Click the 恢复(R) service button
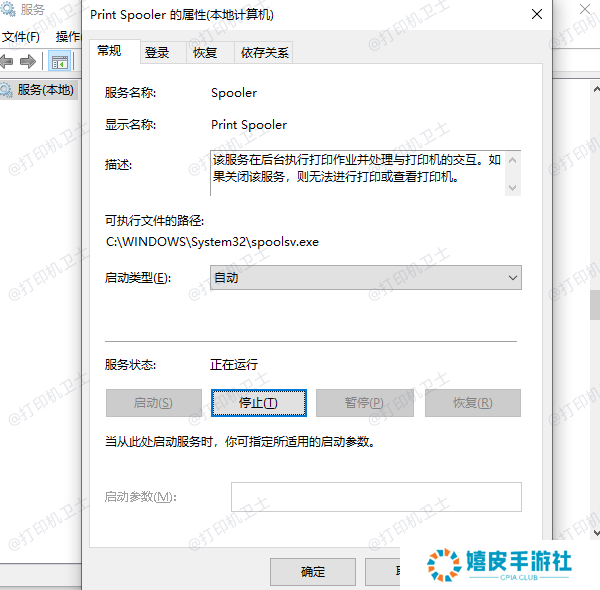Viewport: 600px width, 590px height. point(472,403)
